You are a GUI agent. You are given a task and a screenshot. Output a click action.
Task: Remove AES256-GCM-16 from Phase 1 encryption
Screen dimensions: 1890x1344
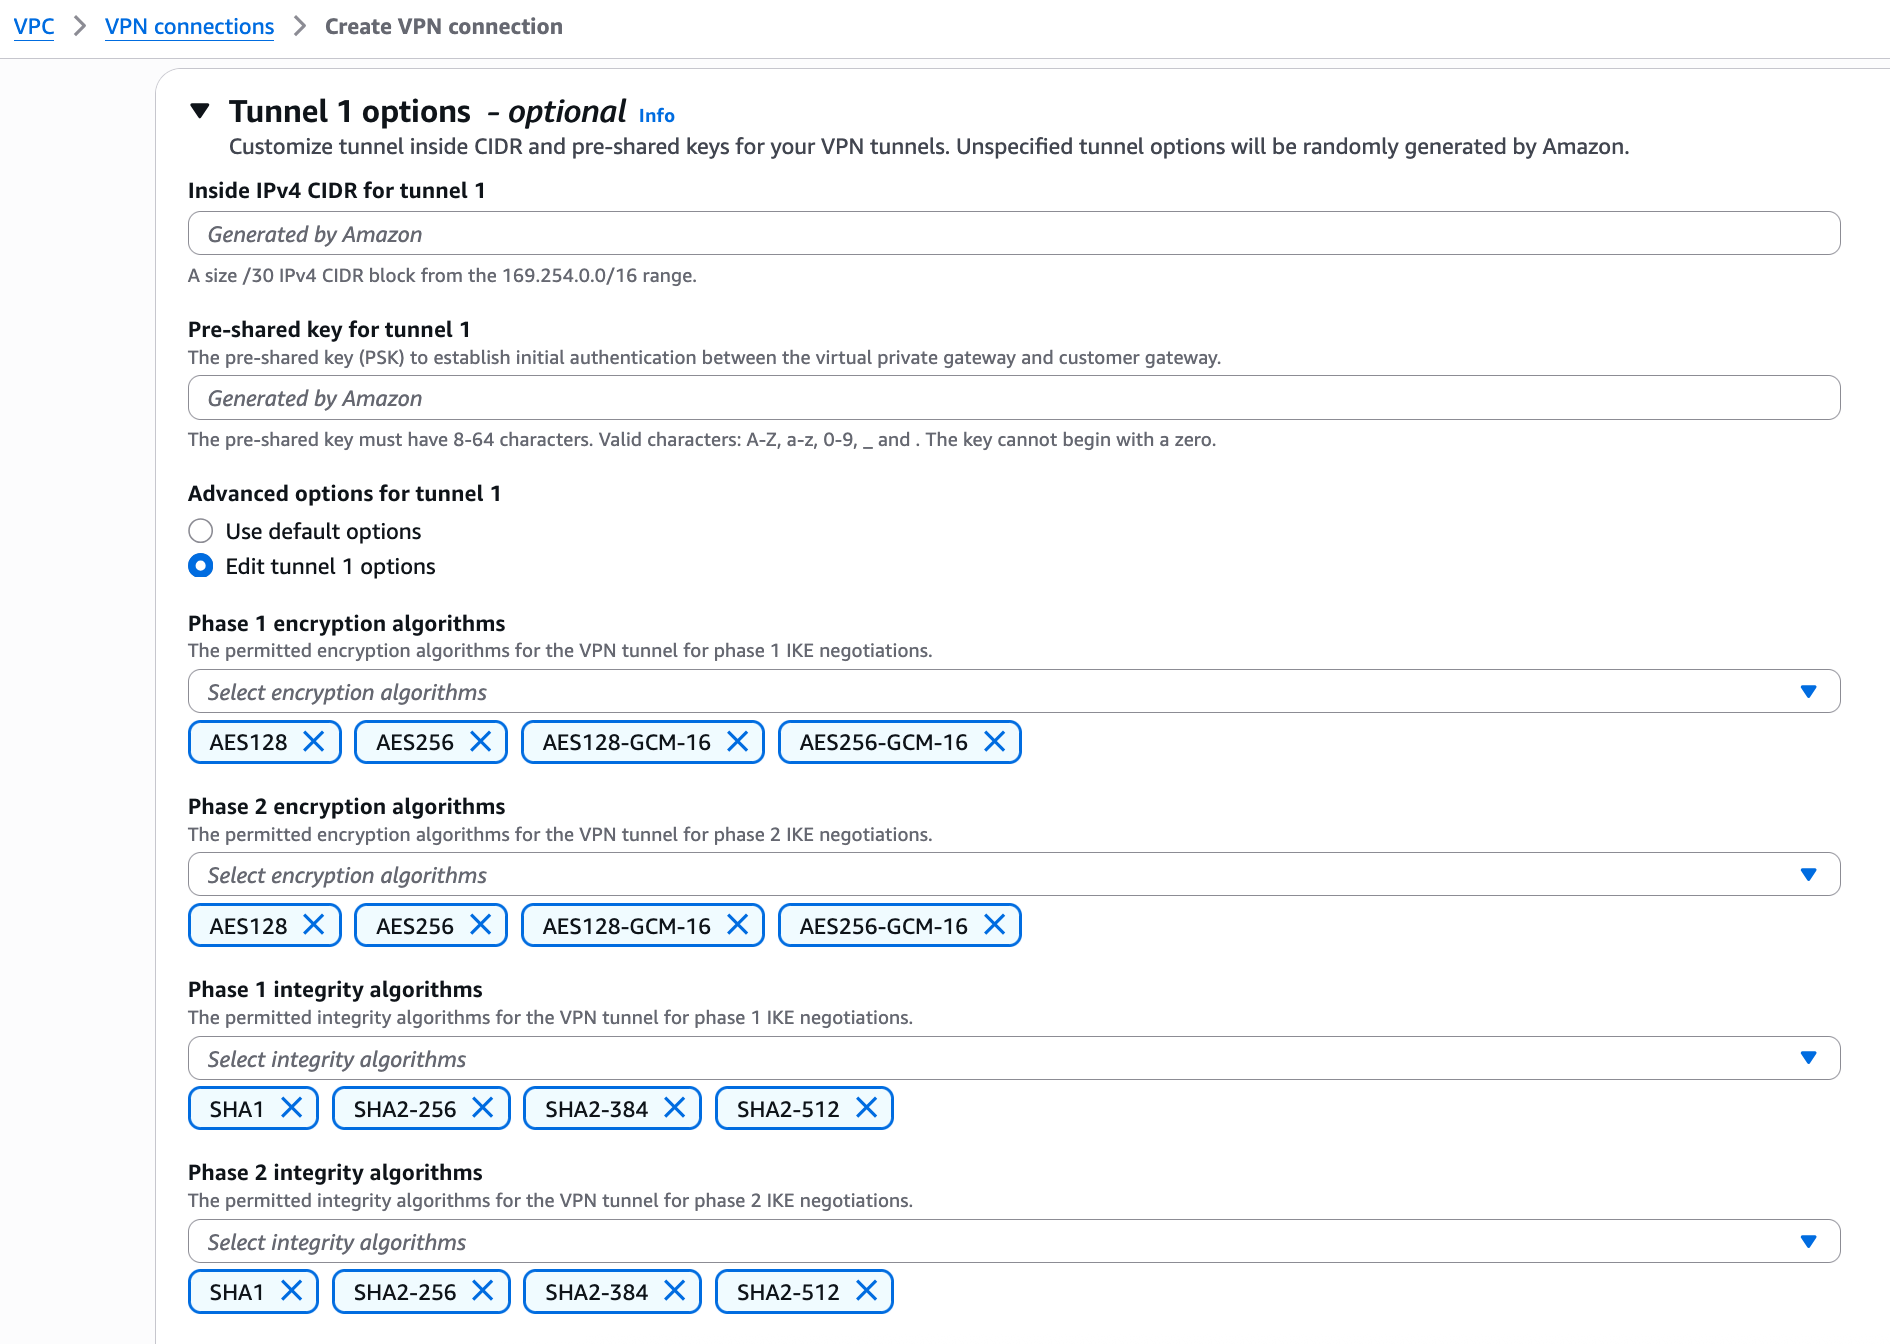pyautogui.click(x=994, y=742)
